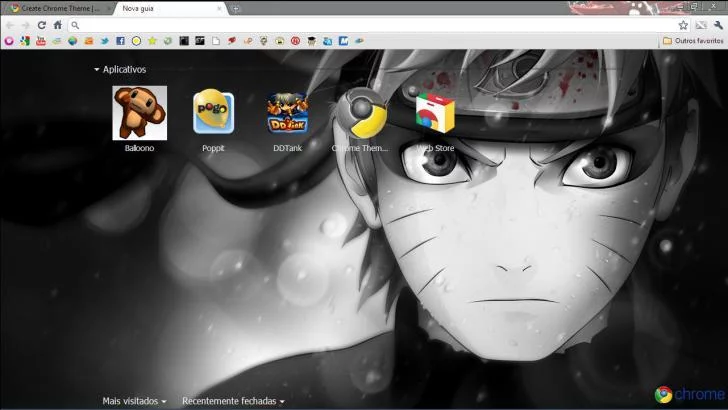
Task: Open the Outros favoritos folder
Action: click(693, 41)
